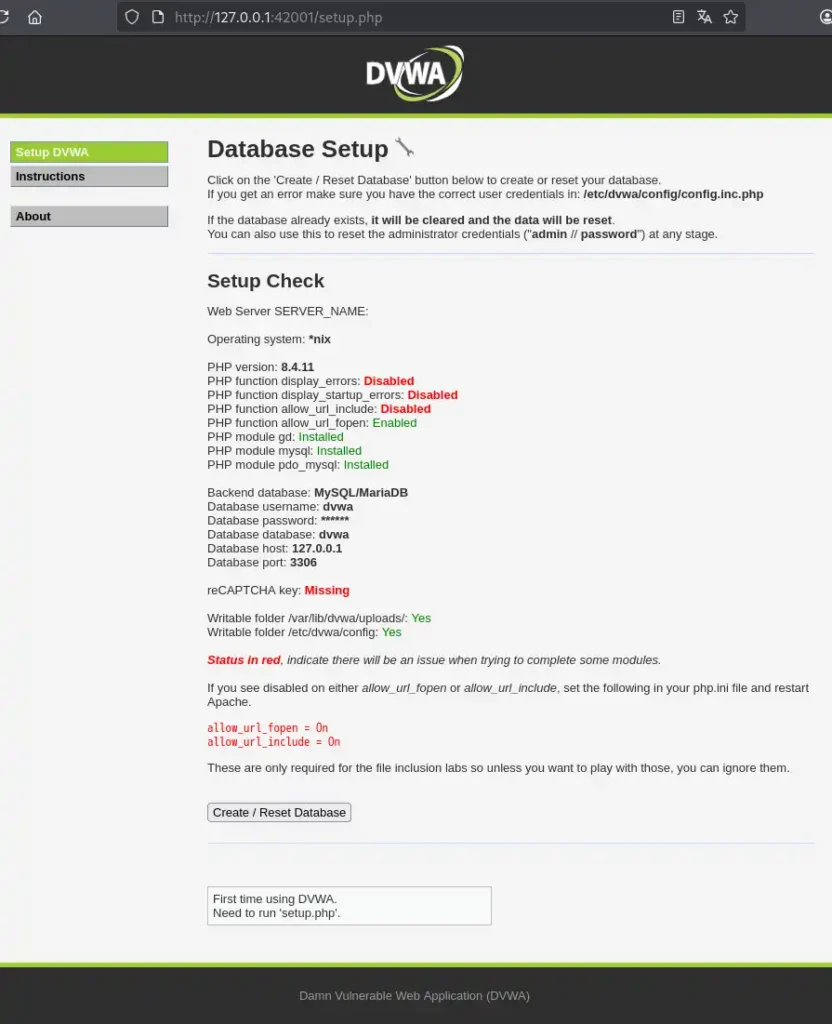Click the DVWA logo in header
This screenshot has height=1024, width=832.
coord(414,73)
